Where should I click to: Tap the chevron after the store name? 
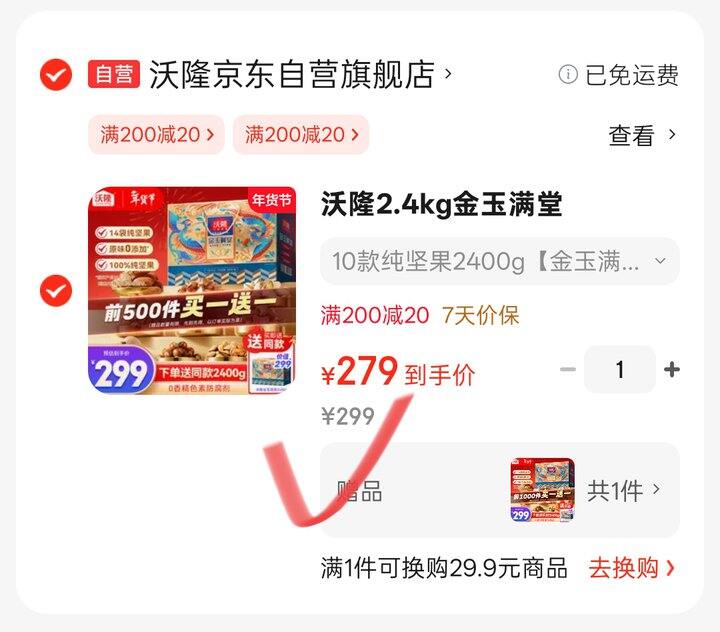pos(448,73)
